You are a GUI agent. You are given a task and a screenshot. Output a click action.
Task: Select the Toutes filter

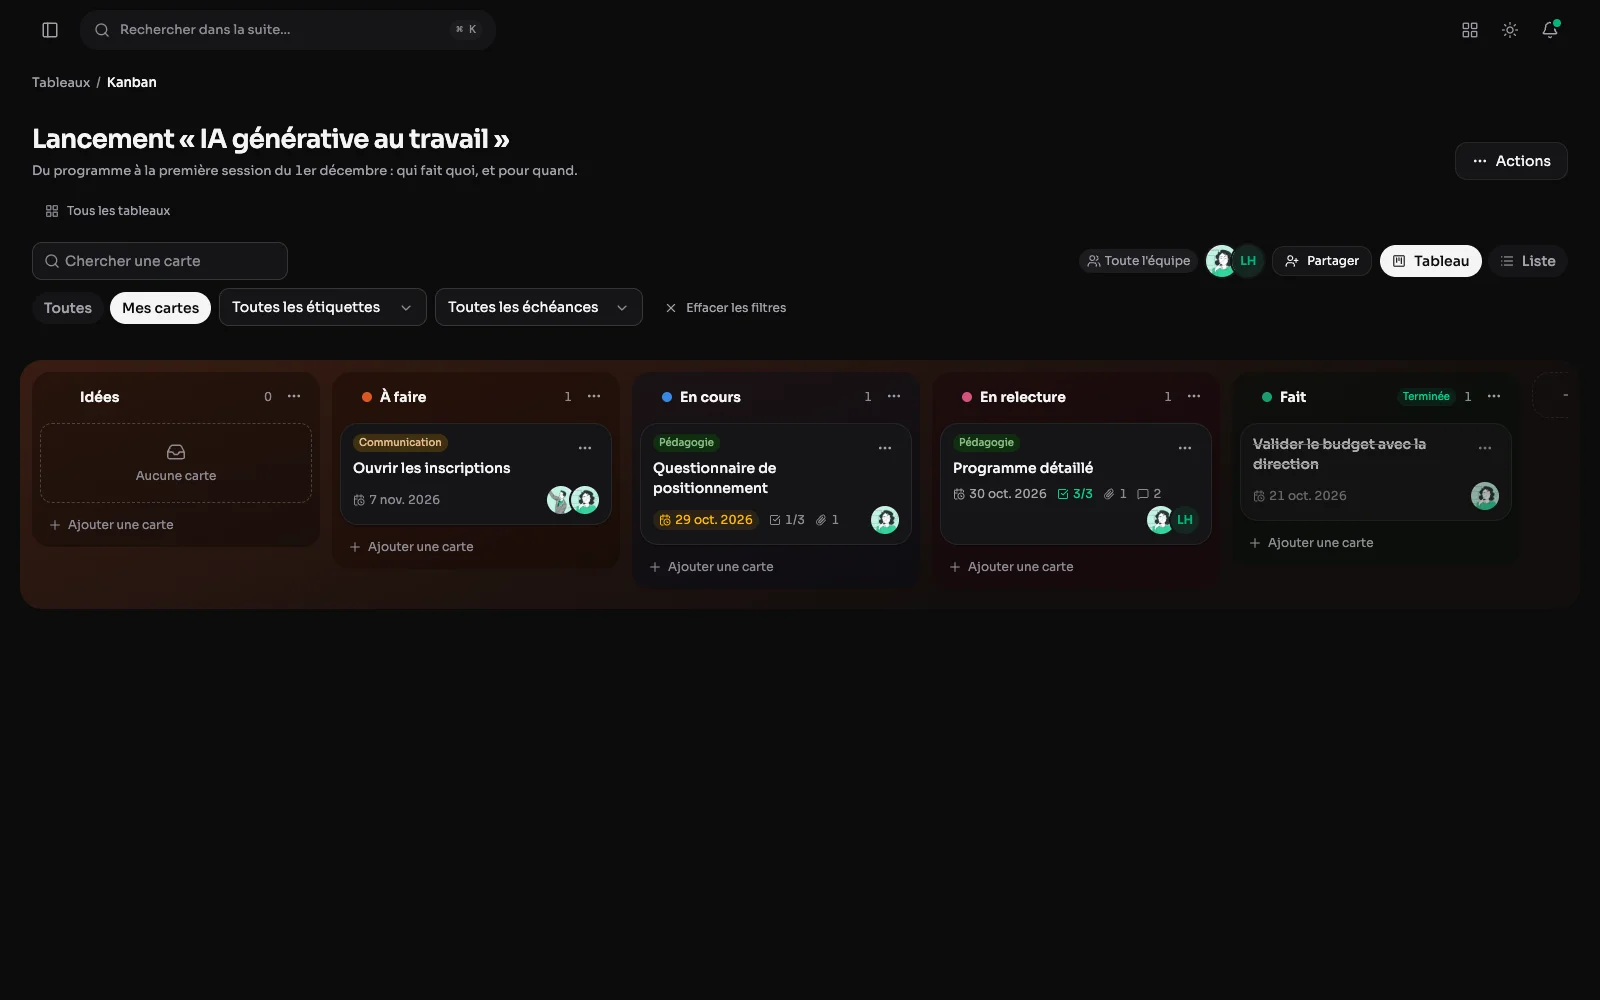tap(68, 308)
